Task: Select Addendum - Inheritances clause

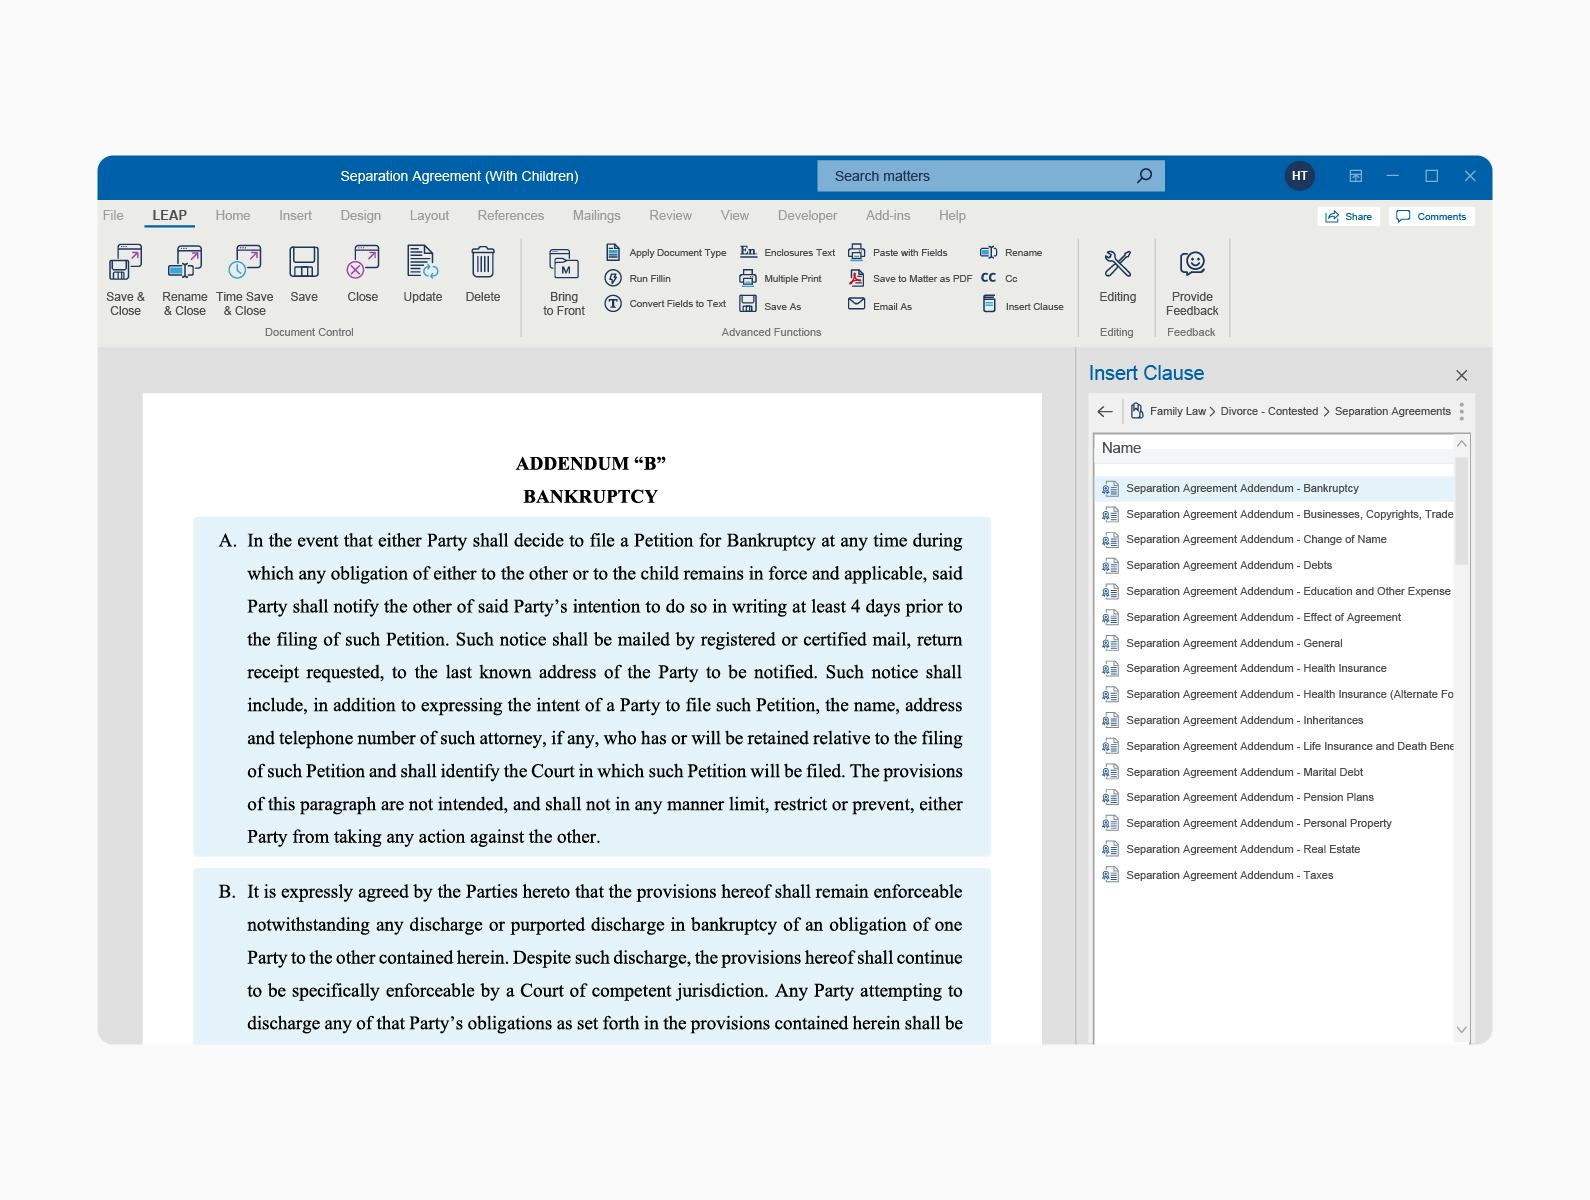Action: coord(1274,720)
